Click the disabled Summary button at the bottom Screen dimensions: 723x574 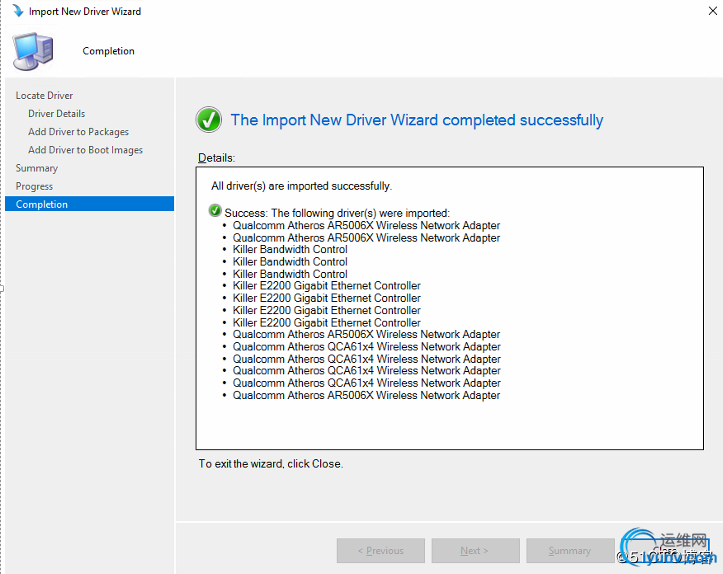click(570, 550)
